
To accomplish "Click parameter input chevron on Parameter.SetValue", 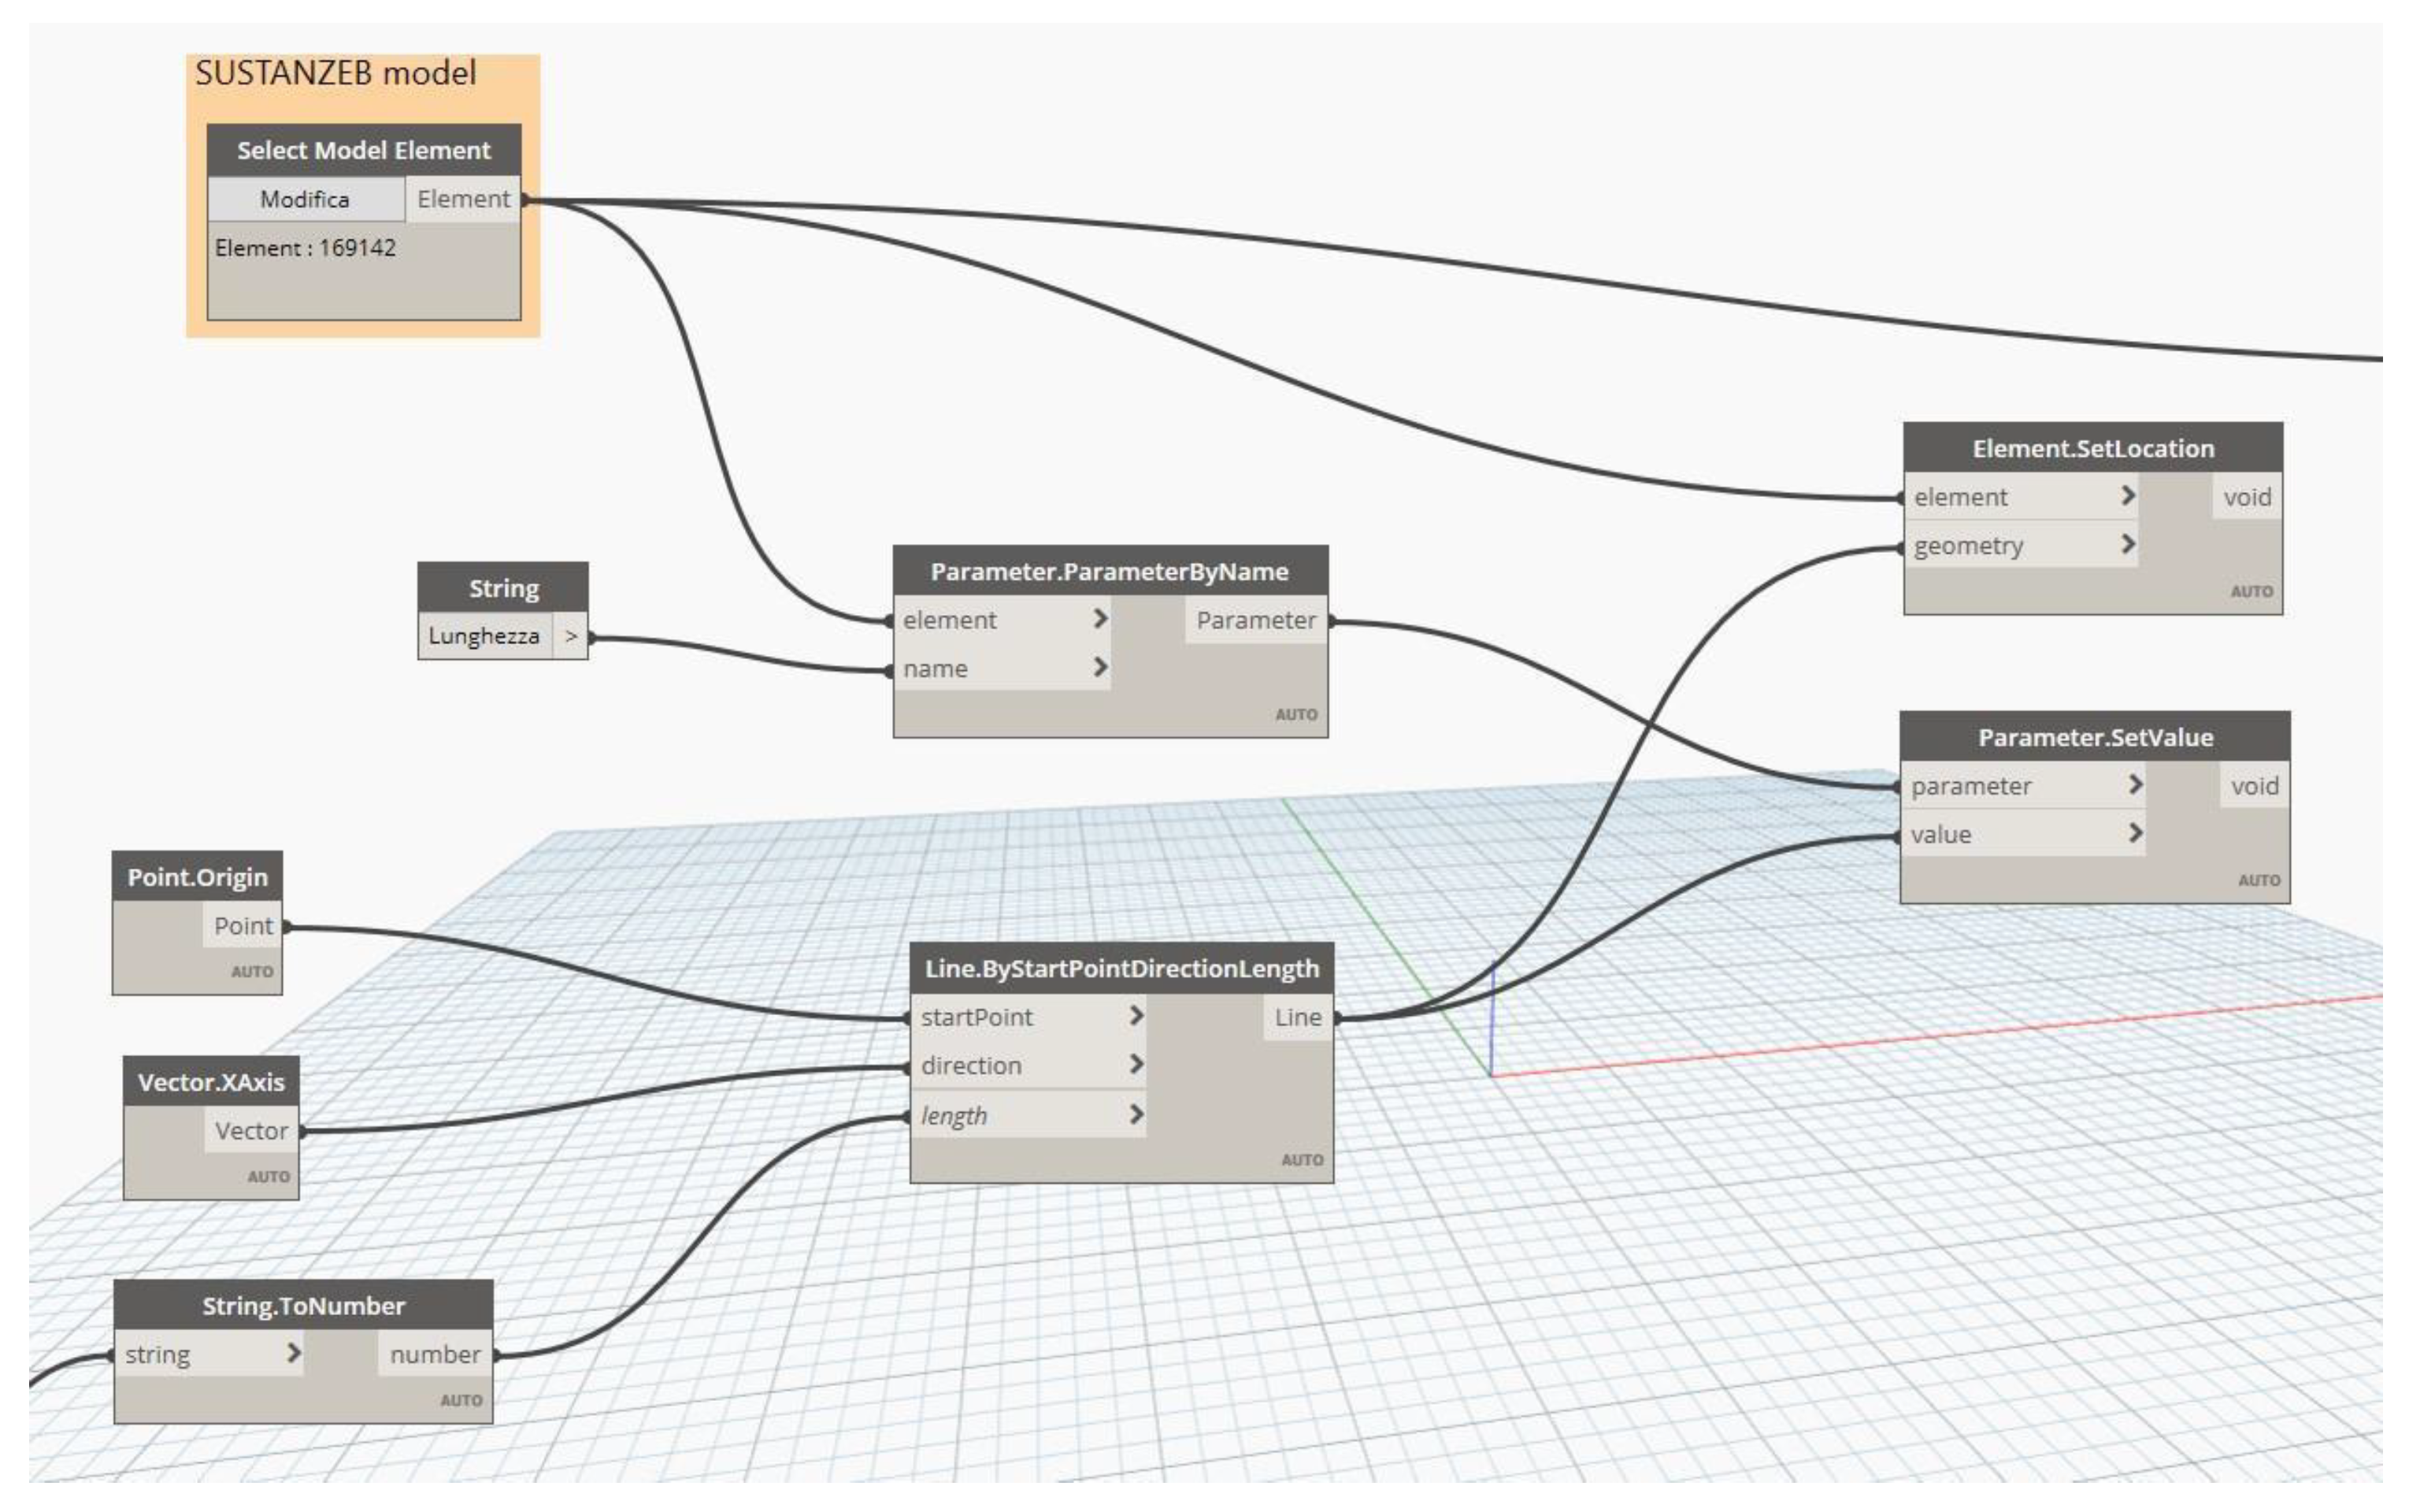I will [x=2135, y=785].
